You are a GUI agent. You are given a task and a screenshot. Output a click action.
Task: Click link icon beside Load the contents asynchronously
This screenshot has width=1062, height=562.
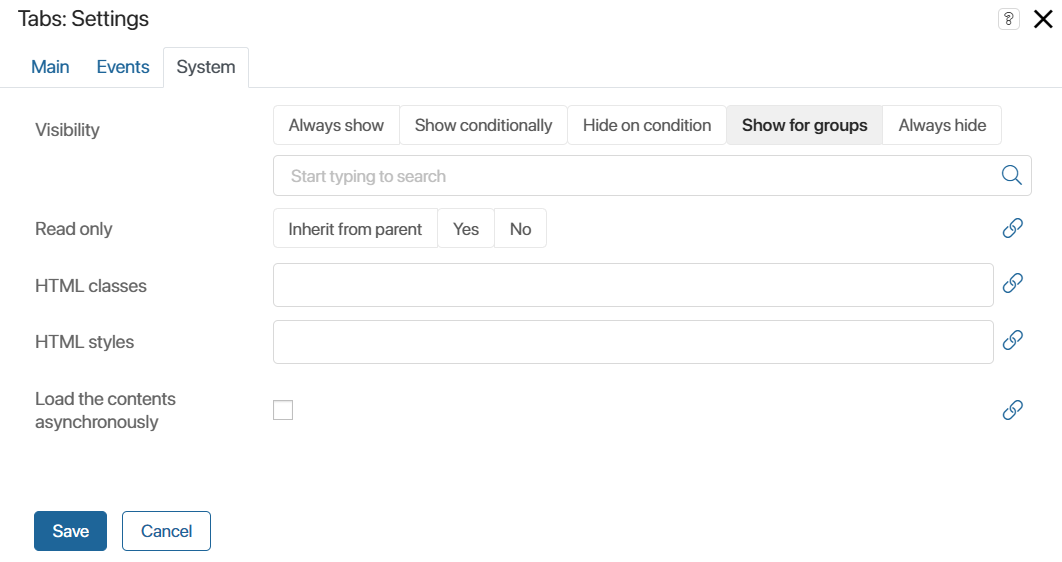click(1013, 410)
